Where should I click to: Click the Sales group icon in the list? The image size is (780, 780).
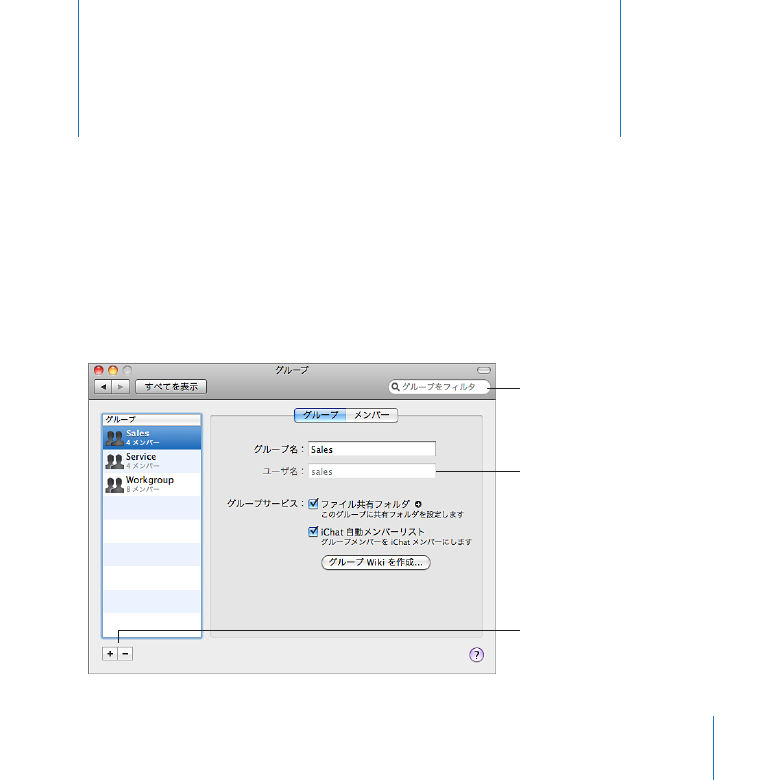click(114, 438)
